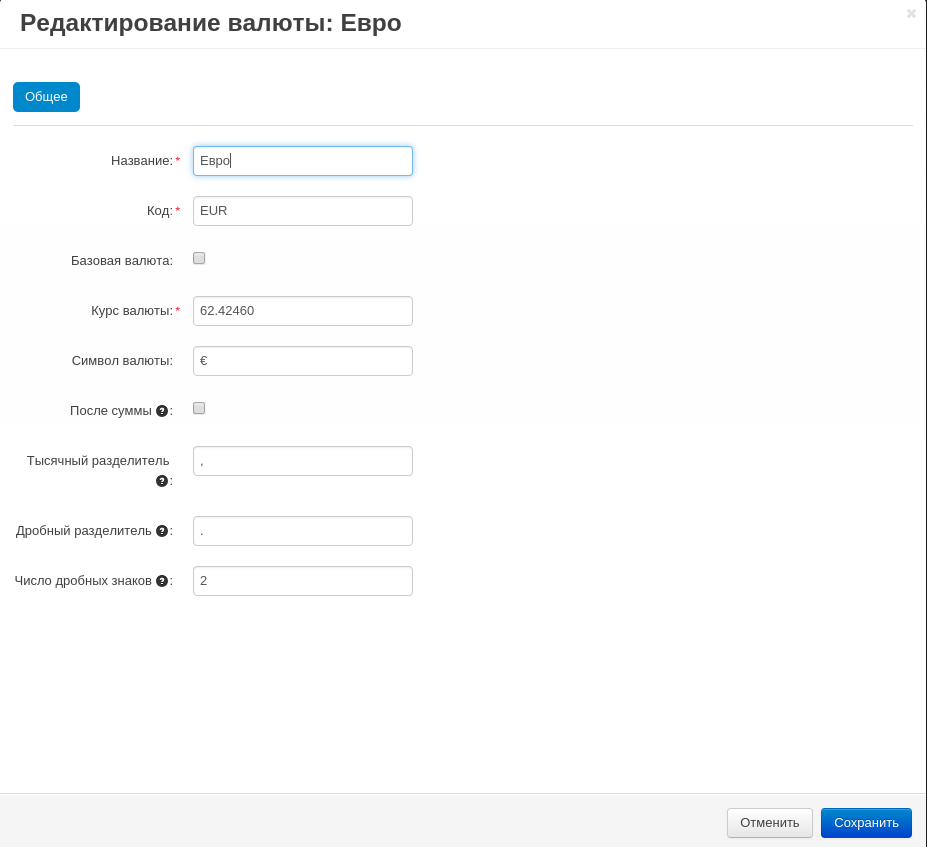Viewport: 927px width, 847px height.
Task: Select the Код field with EUR
Action: 303,211
